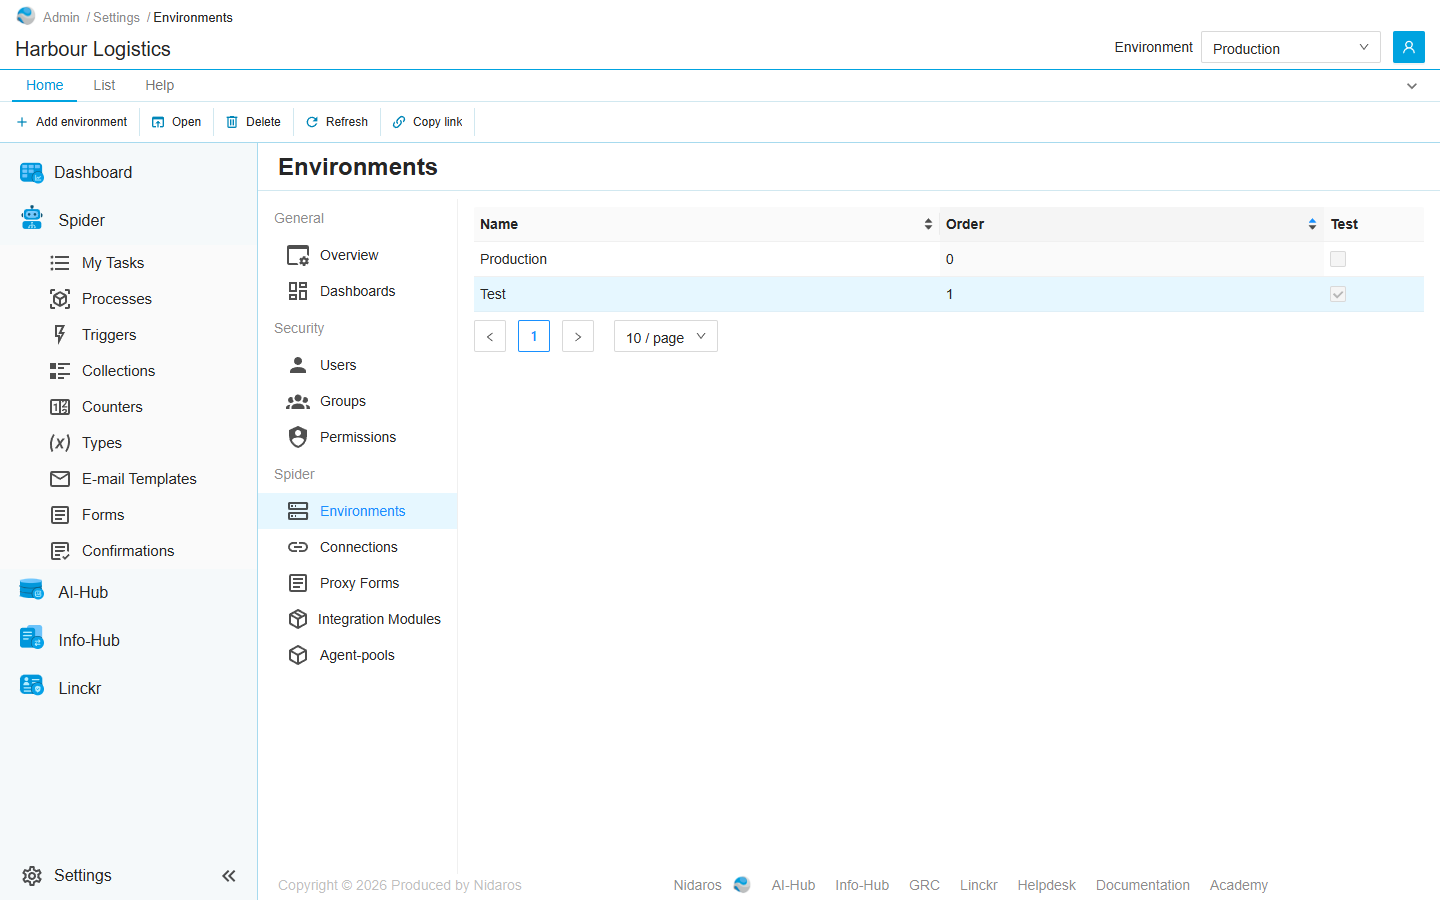
Task: Open the 10 / page size dropdown
Action: point(666,337)
